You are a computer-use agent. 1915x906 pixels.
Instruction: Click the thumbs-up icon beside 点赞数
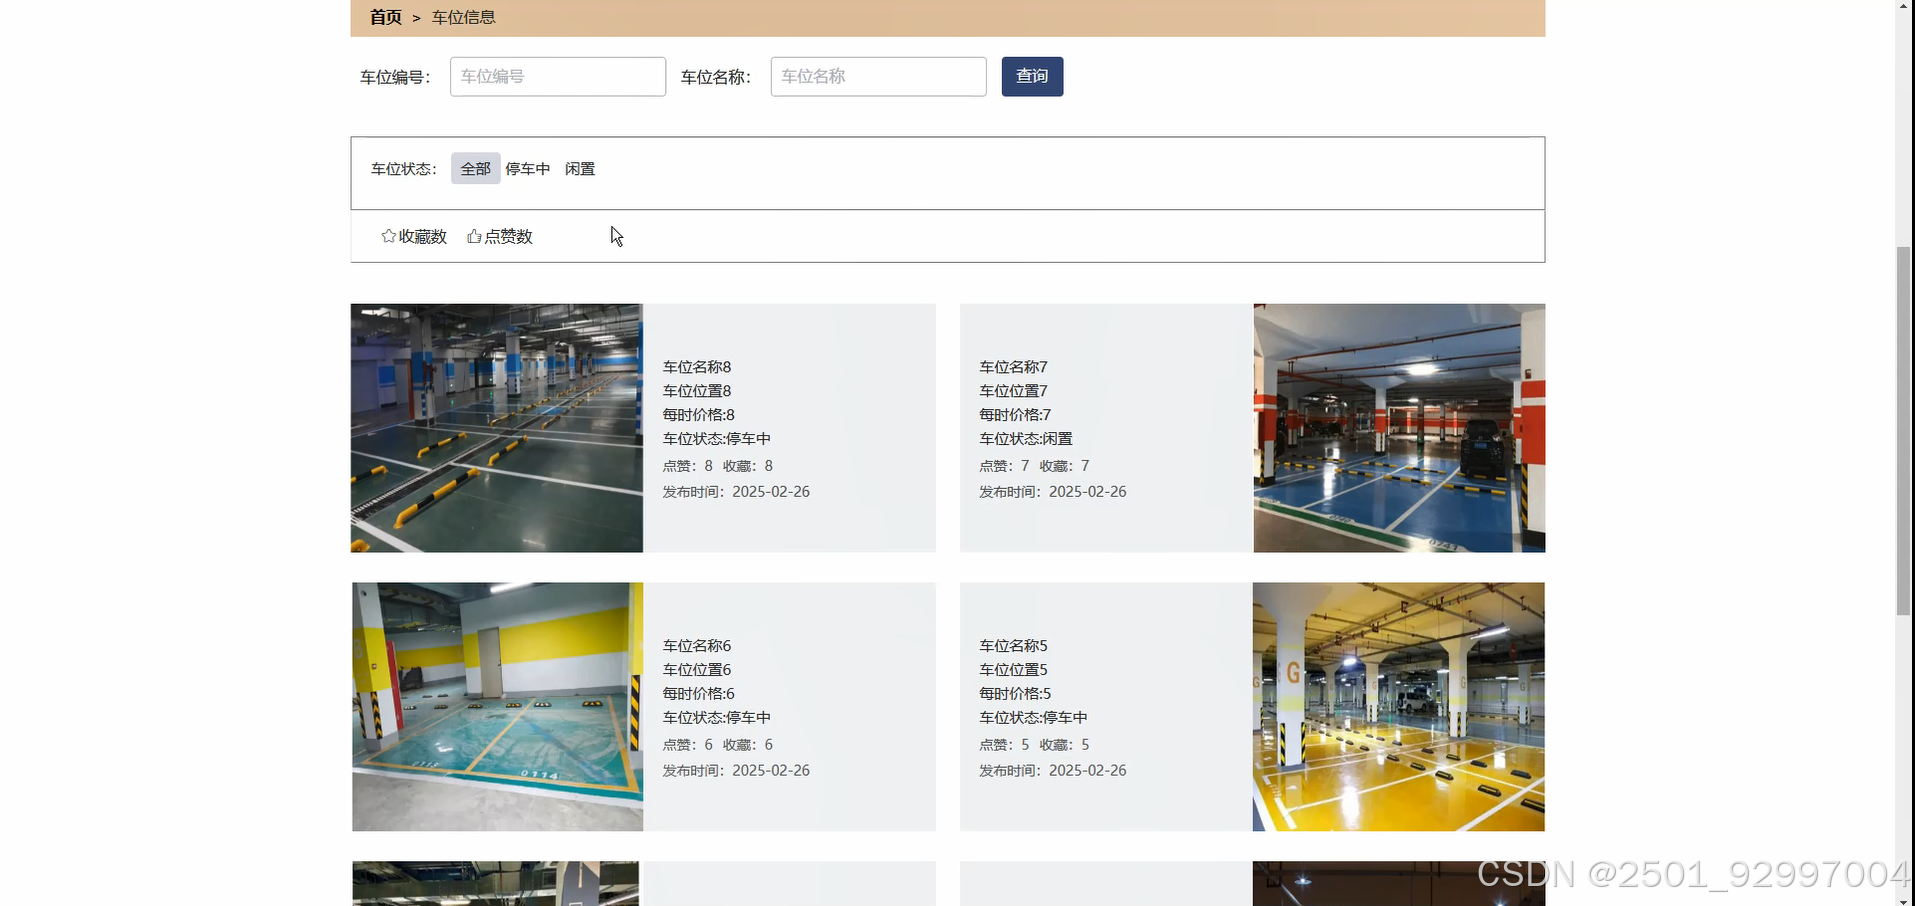coord(474,236)
